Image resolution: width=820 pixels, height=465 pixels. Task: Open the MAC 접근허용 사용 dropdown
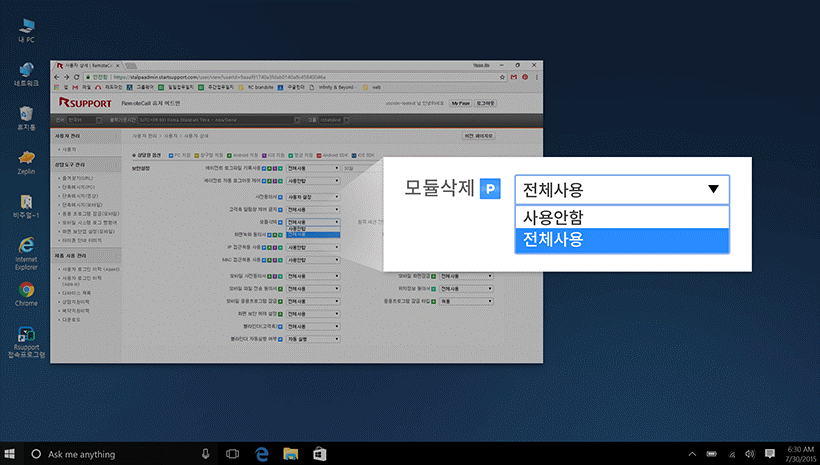(x=313, y=259)
